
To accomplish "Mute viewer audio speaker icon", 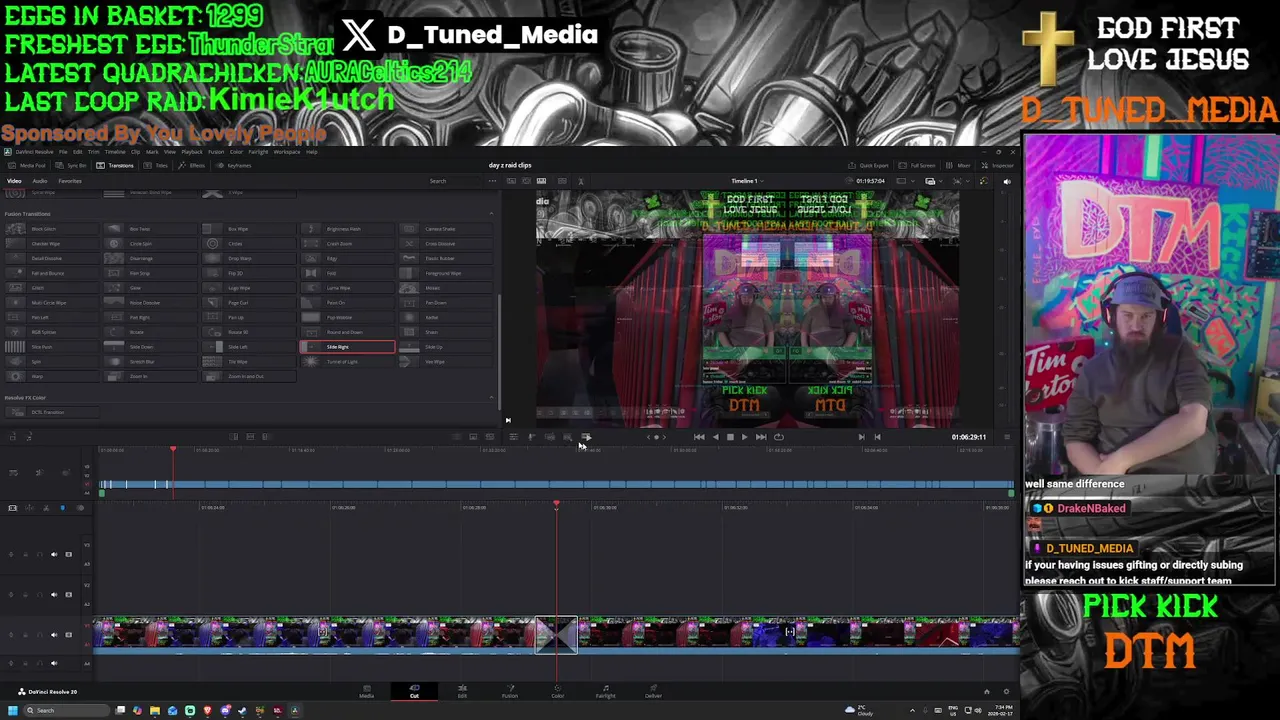I will click(1007, 181).
